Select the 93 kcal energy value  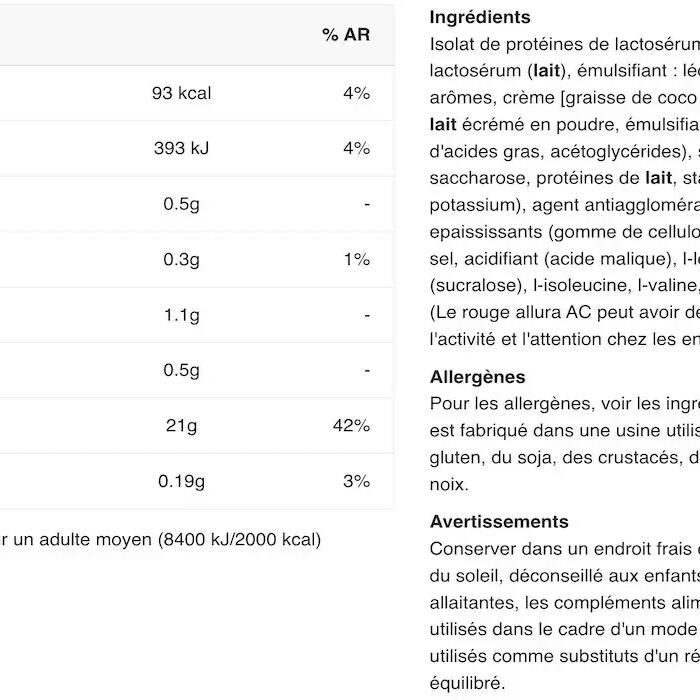[x=181, y=93]
